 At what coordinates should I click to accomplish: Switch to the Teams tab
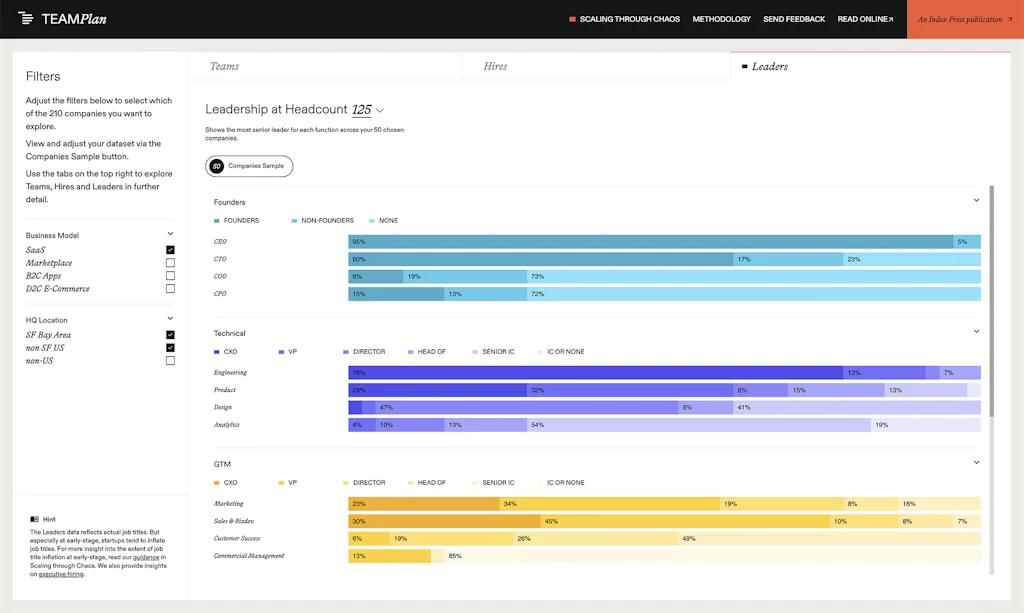(x=224, y=65)
